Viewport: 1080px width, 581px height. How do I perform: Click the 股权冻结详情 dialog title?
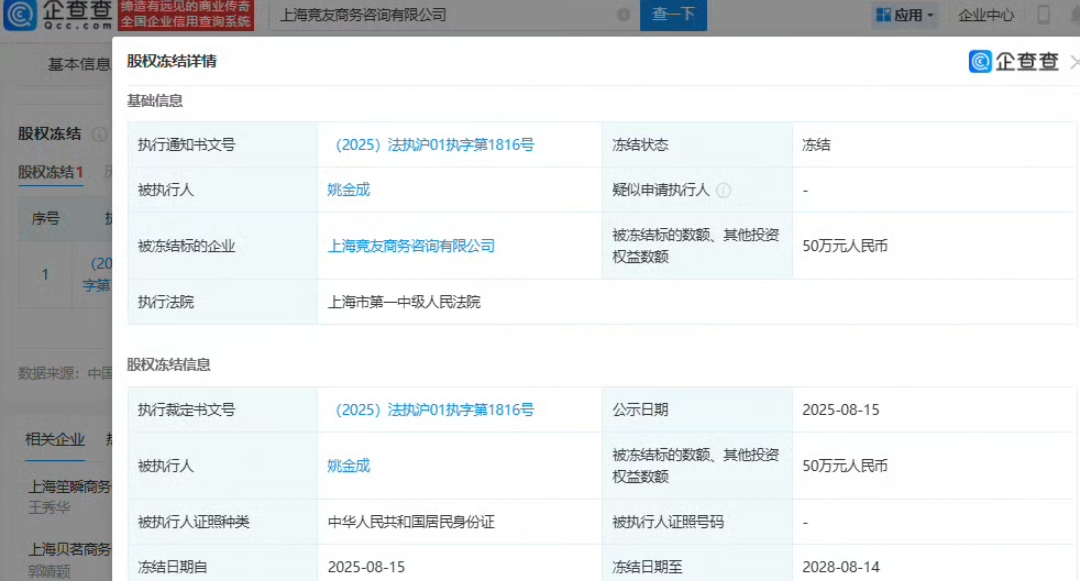click(x=172, y=61)
